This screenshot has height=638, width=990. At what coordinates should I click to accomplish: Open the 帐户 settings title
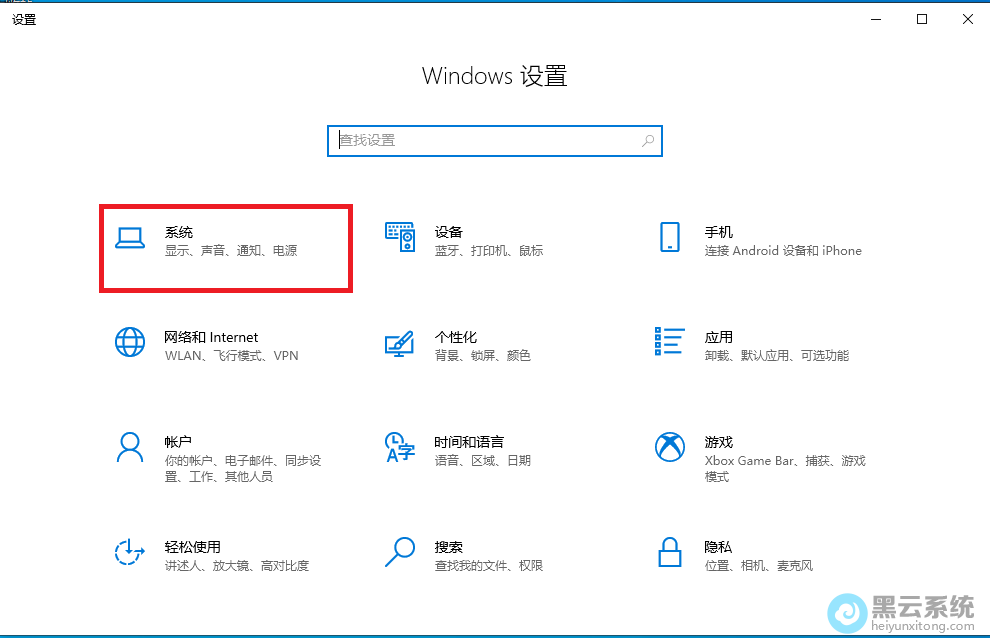[178, 442]
